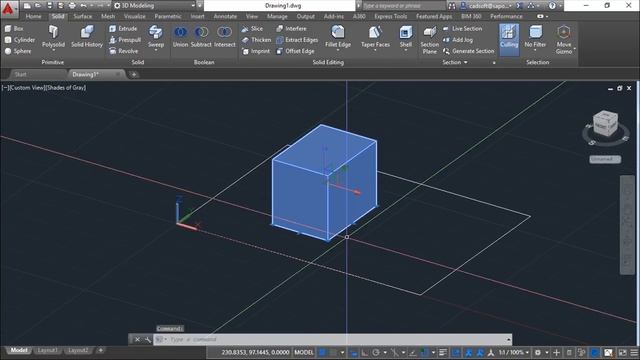
Task: Toggle Solid History
Action: pos(87,37)
